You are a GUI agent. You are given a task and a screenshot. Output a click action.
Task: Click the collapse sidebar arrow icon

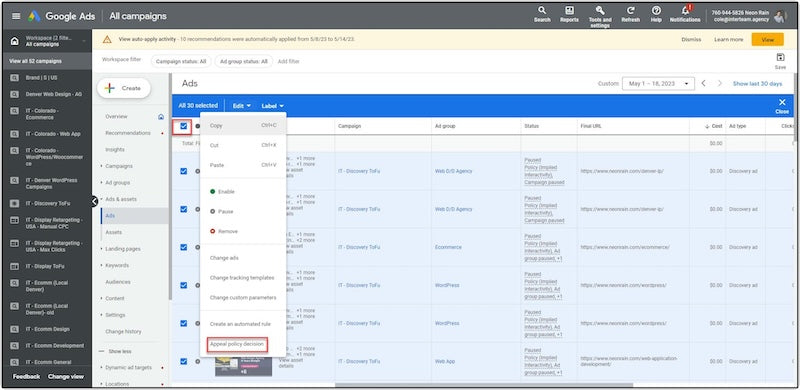[94, 202]
